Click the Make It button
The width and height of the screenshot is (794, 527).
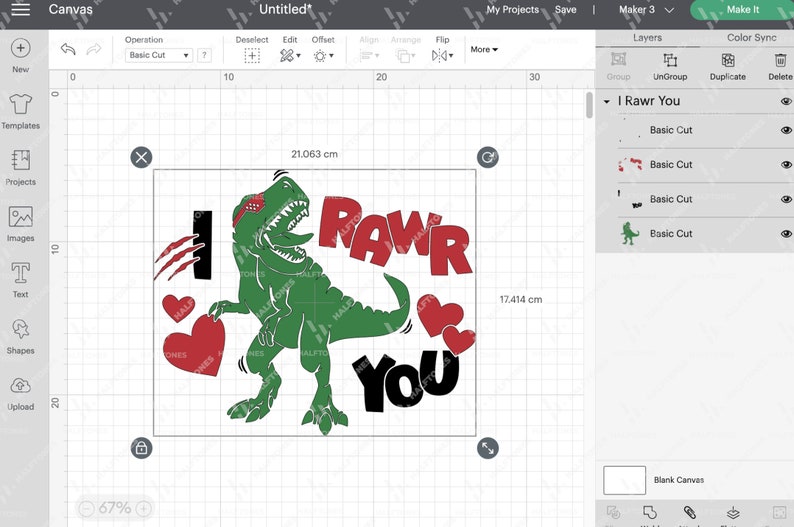point(742,10)
